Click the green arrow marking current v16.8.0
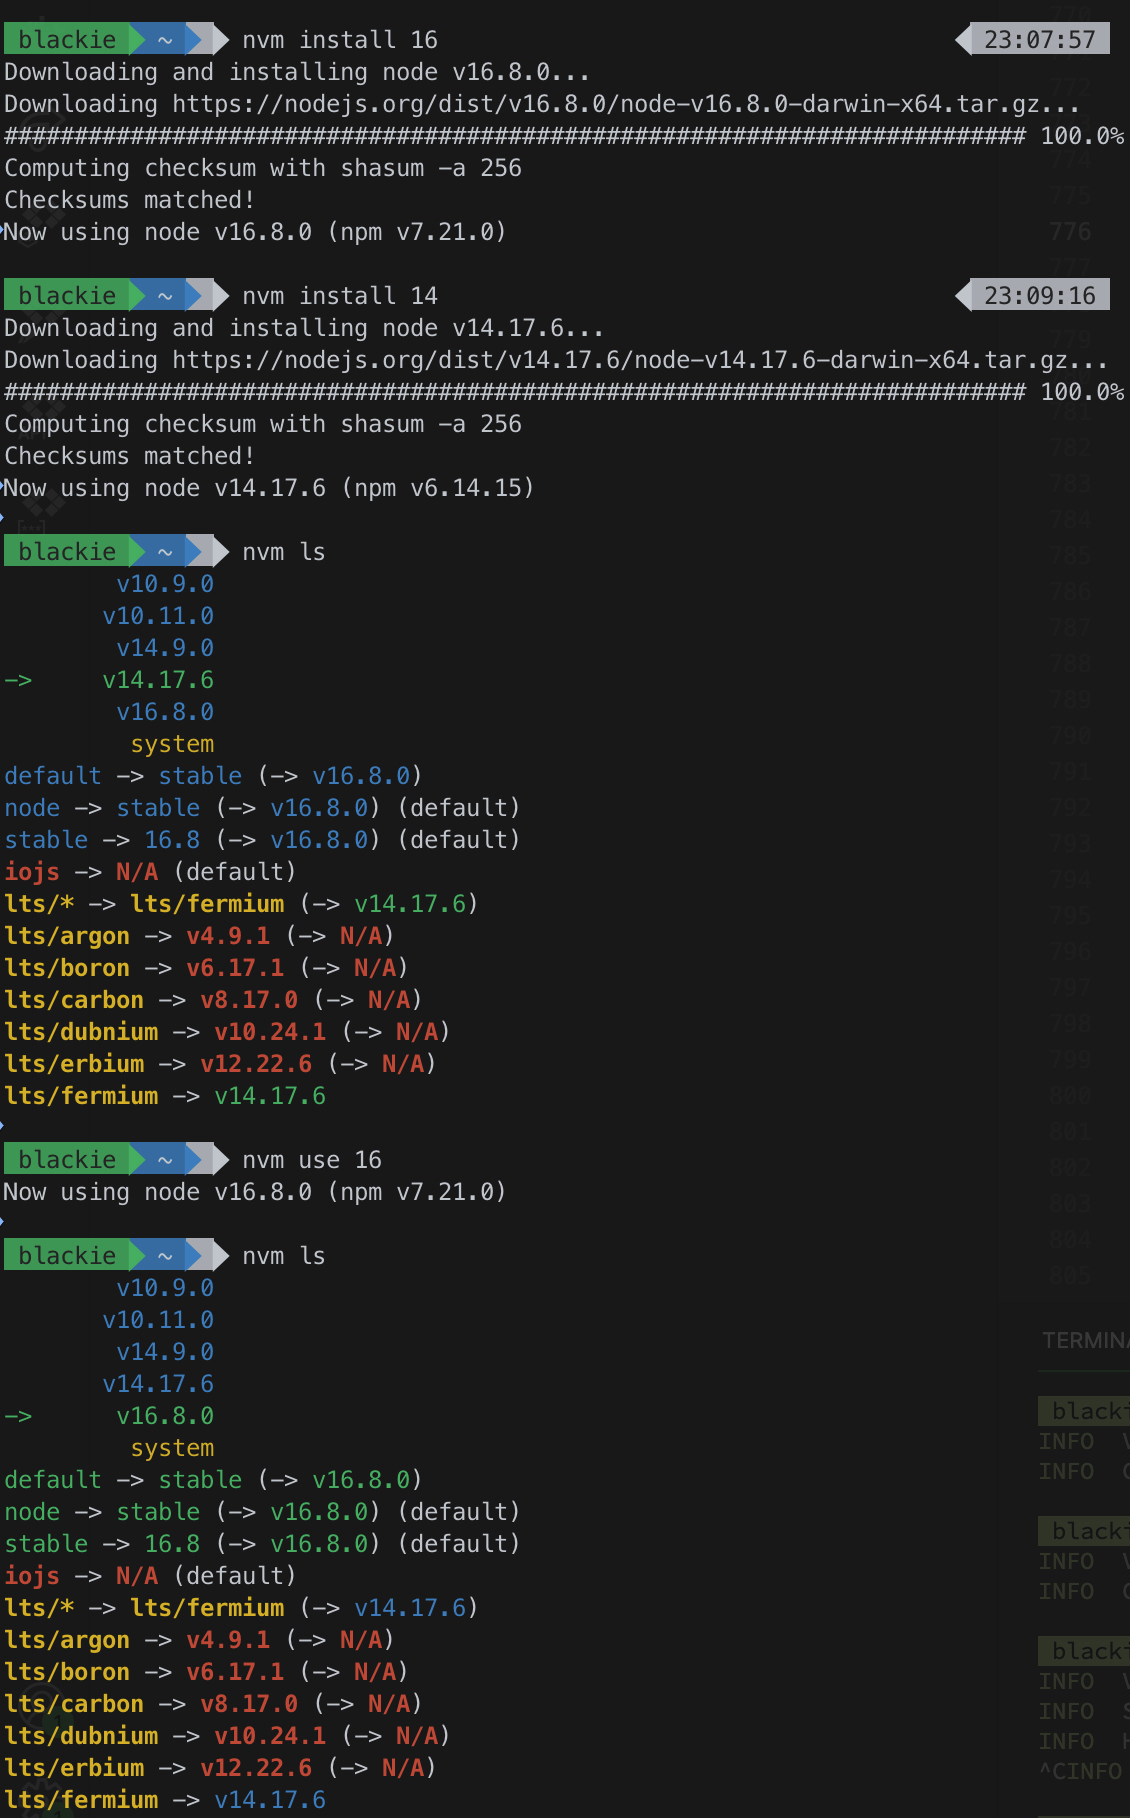This screenshot has width=1130, height=1818. tap(18, 1417)
